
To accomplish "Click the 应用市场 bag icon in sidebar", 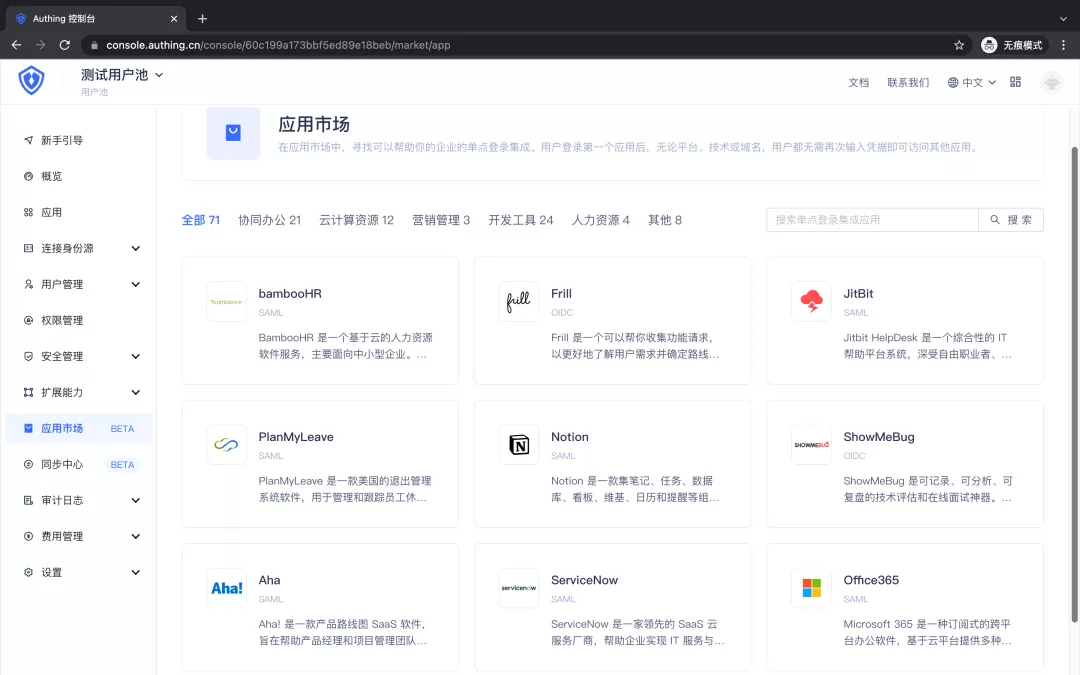I will click(28, 428).
